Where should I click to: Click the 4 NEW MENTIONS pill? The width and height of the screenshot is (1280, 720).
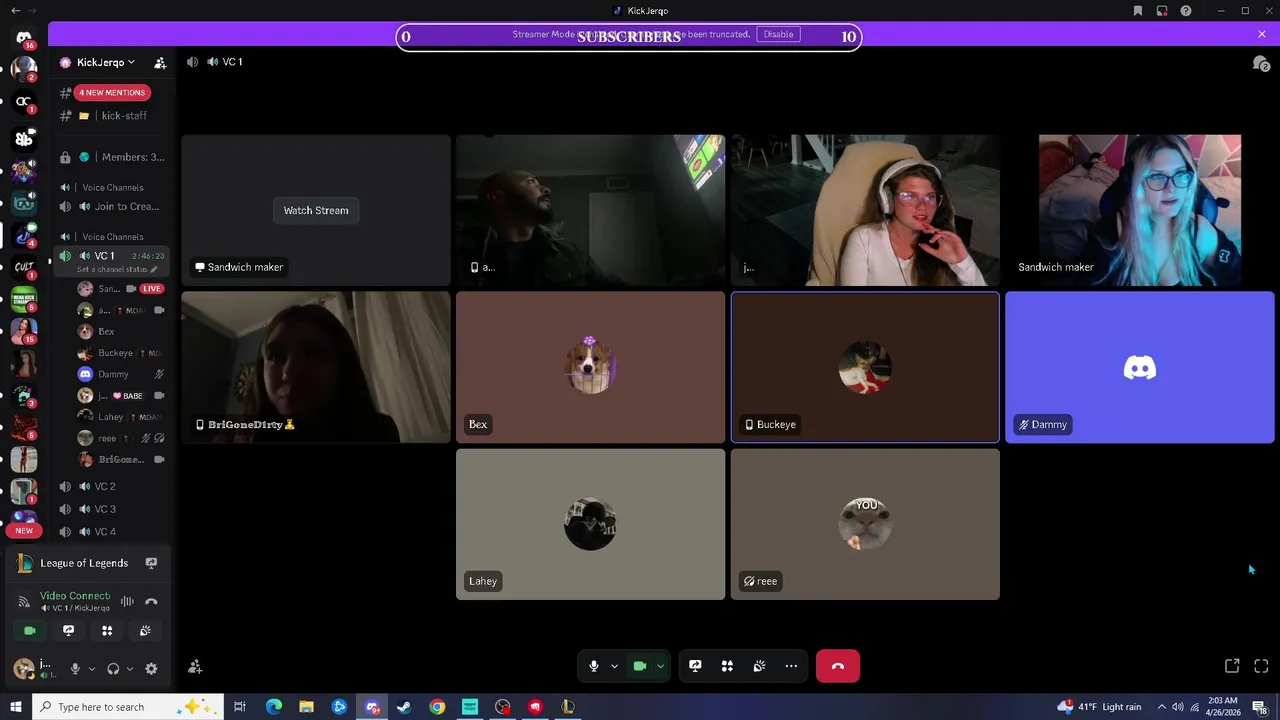tap(112, 92)
